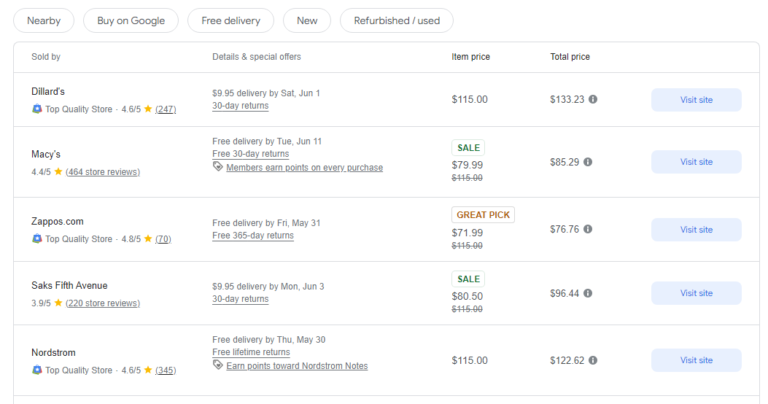The image size is (768, 404).
Task: Click Dillard's Top Quality Store badge icon
Action: (37, 109)
